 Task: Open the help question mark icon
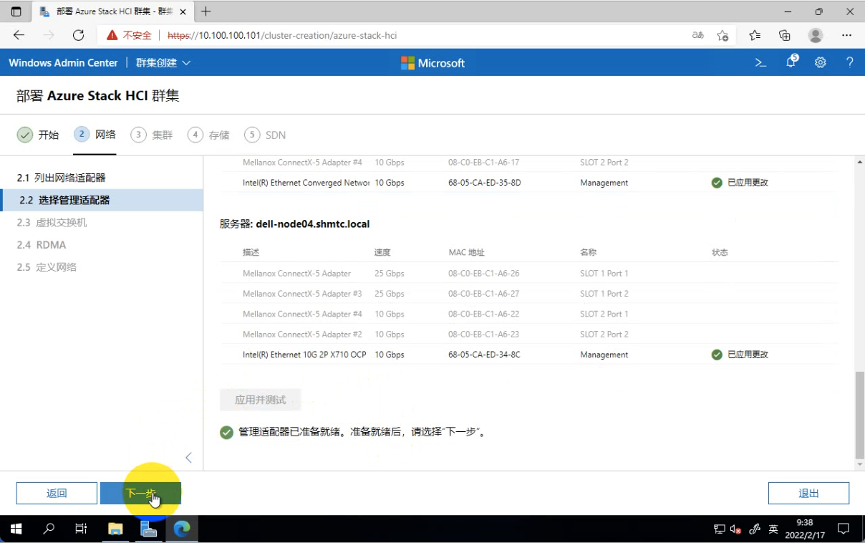849,63
